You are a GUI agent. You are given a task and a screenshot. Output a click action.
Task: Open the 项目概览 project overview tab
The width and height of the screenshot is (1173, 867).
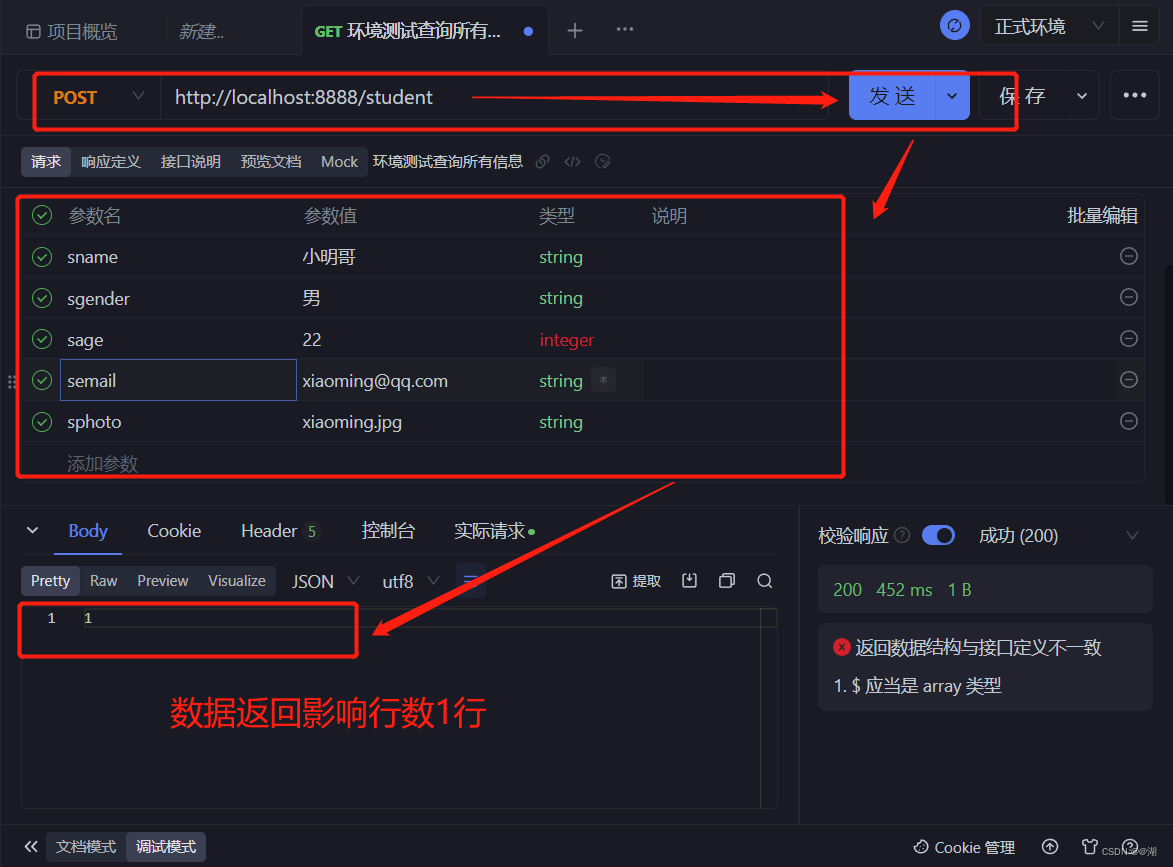pos(72,31)
